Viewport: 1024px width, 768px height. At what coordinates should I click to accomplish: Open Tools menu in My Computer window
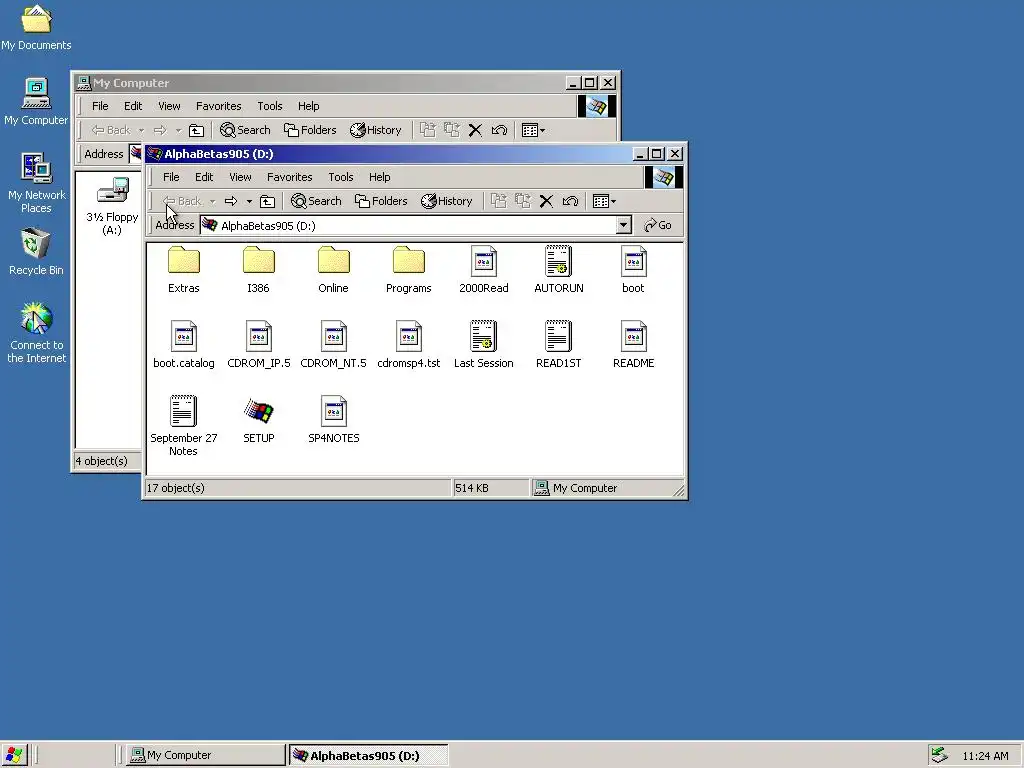(270, 106)
